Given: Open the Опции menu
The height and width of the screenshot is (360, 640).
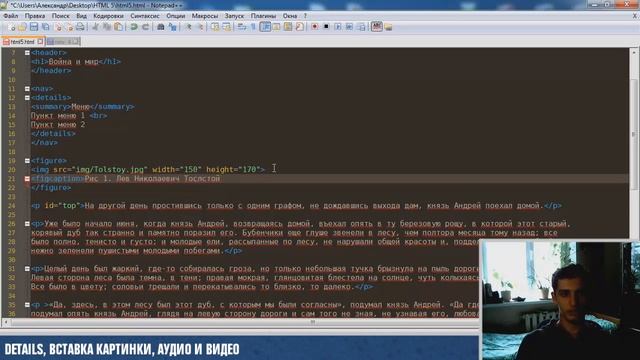Looking at the screenshot, I should 176,16.
